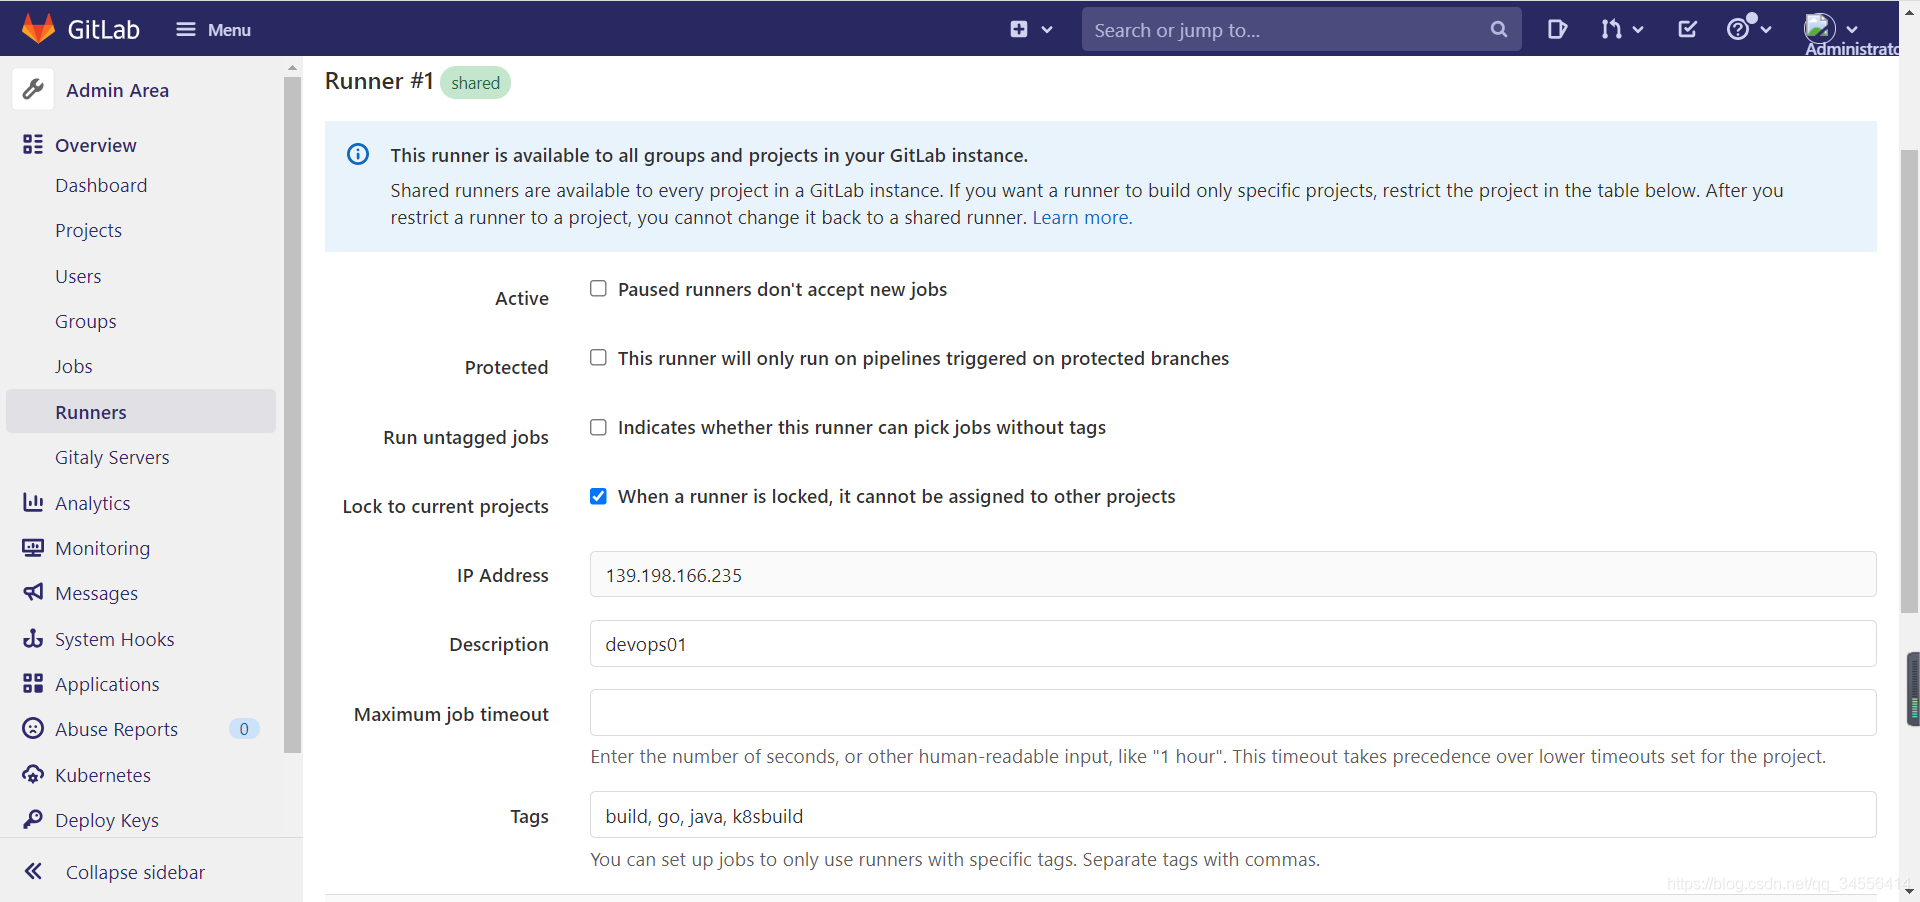Viewport: 1920px width, 902px height.
Task: Open the Issues icon in the top bar
Action: [x=1557, y=29]
